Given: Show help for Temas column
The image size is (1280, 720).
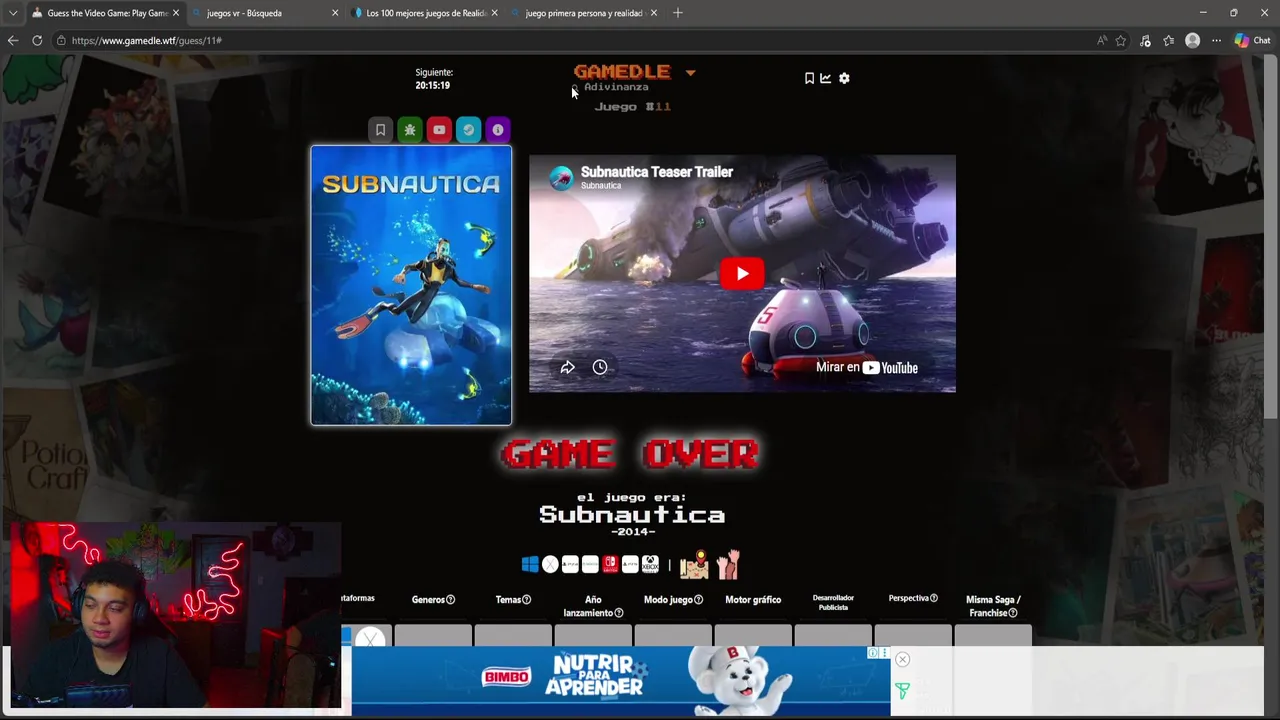Looking at the screenshot, I should (x=526, y=600).
